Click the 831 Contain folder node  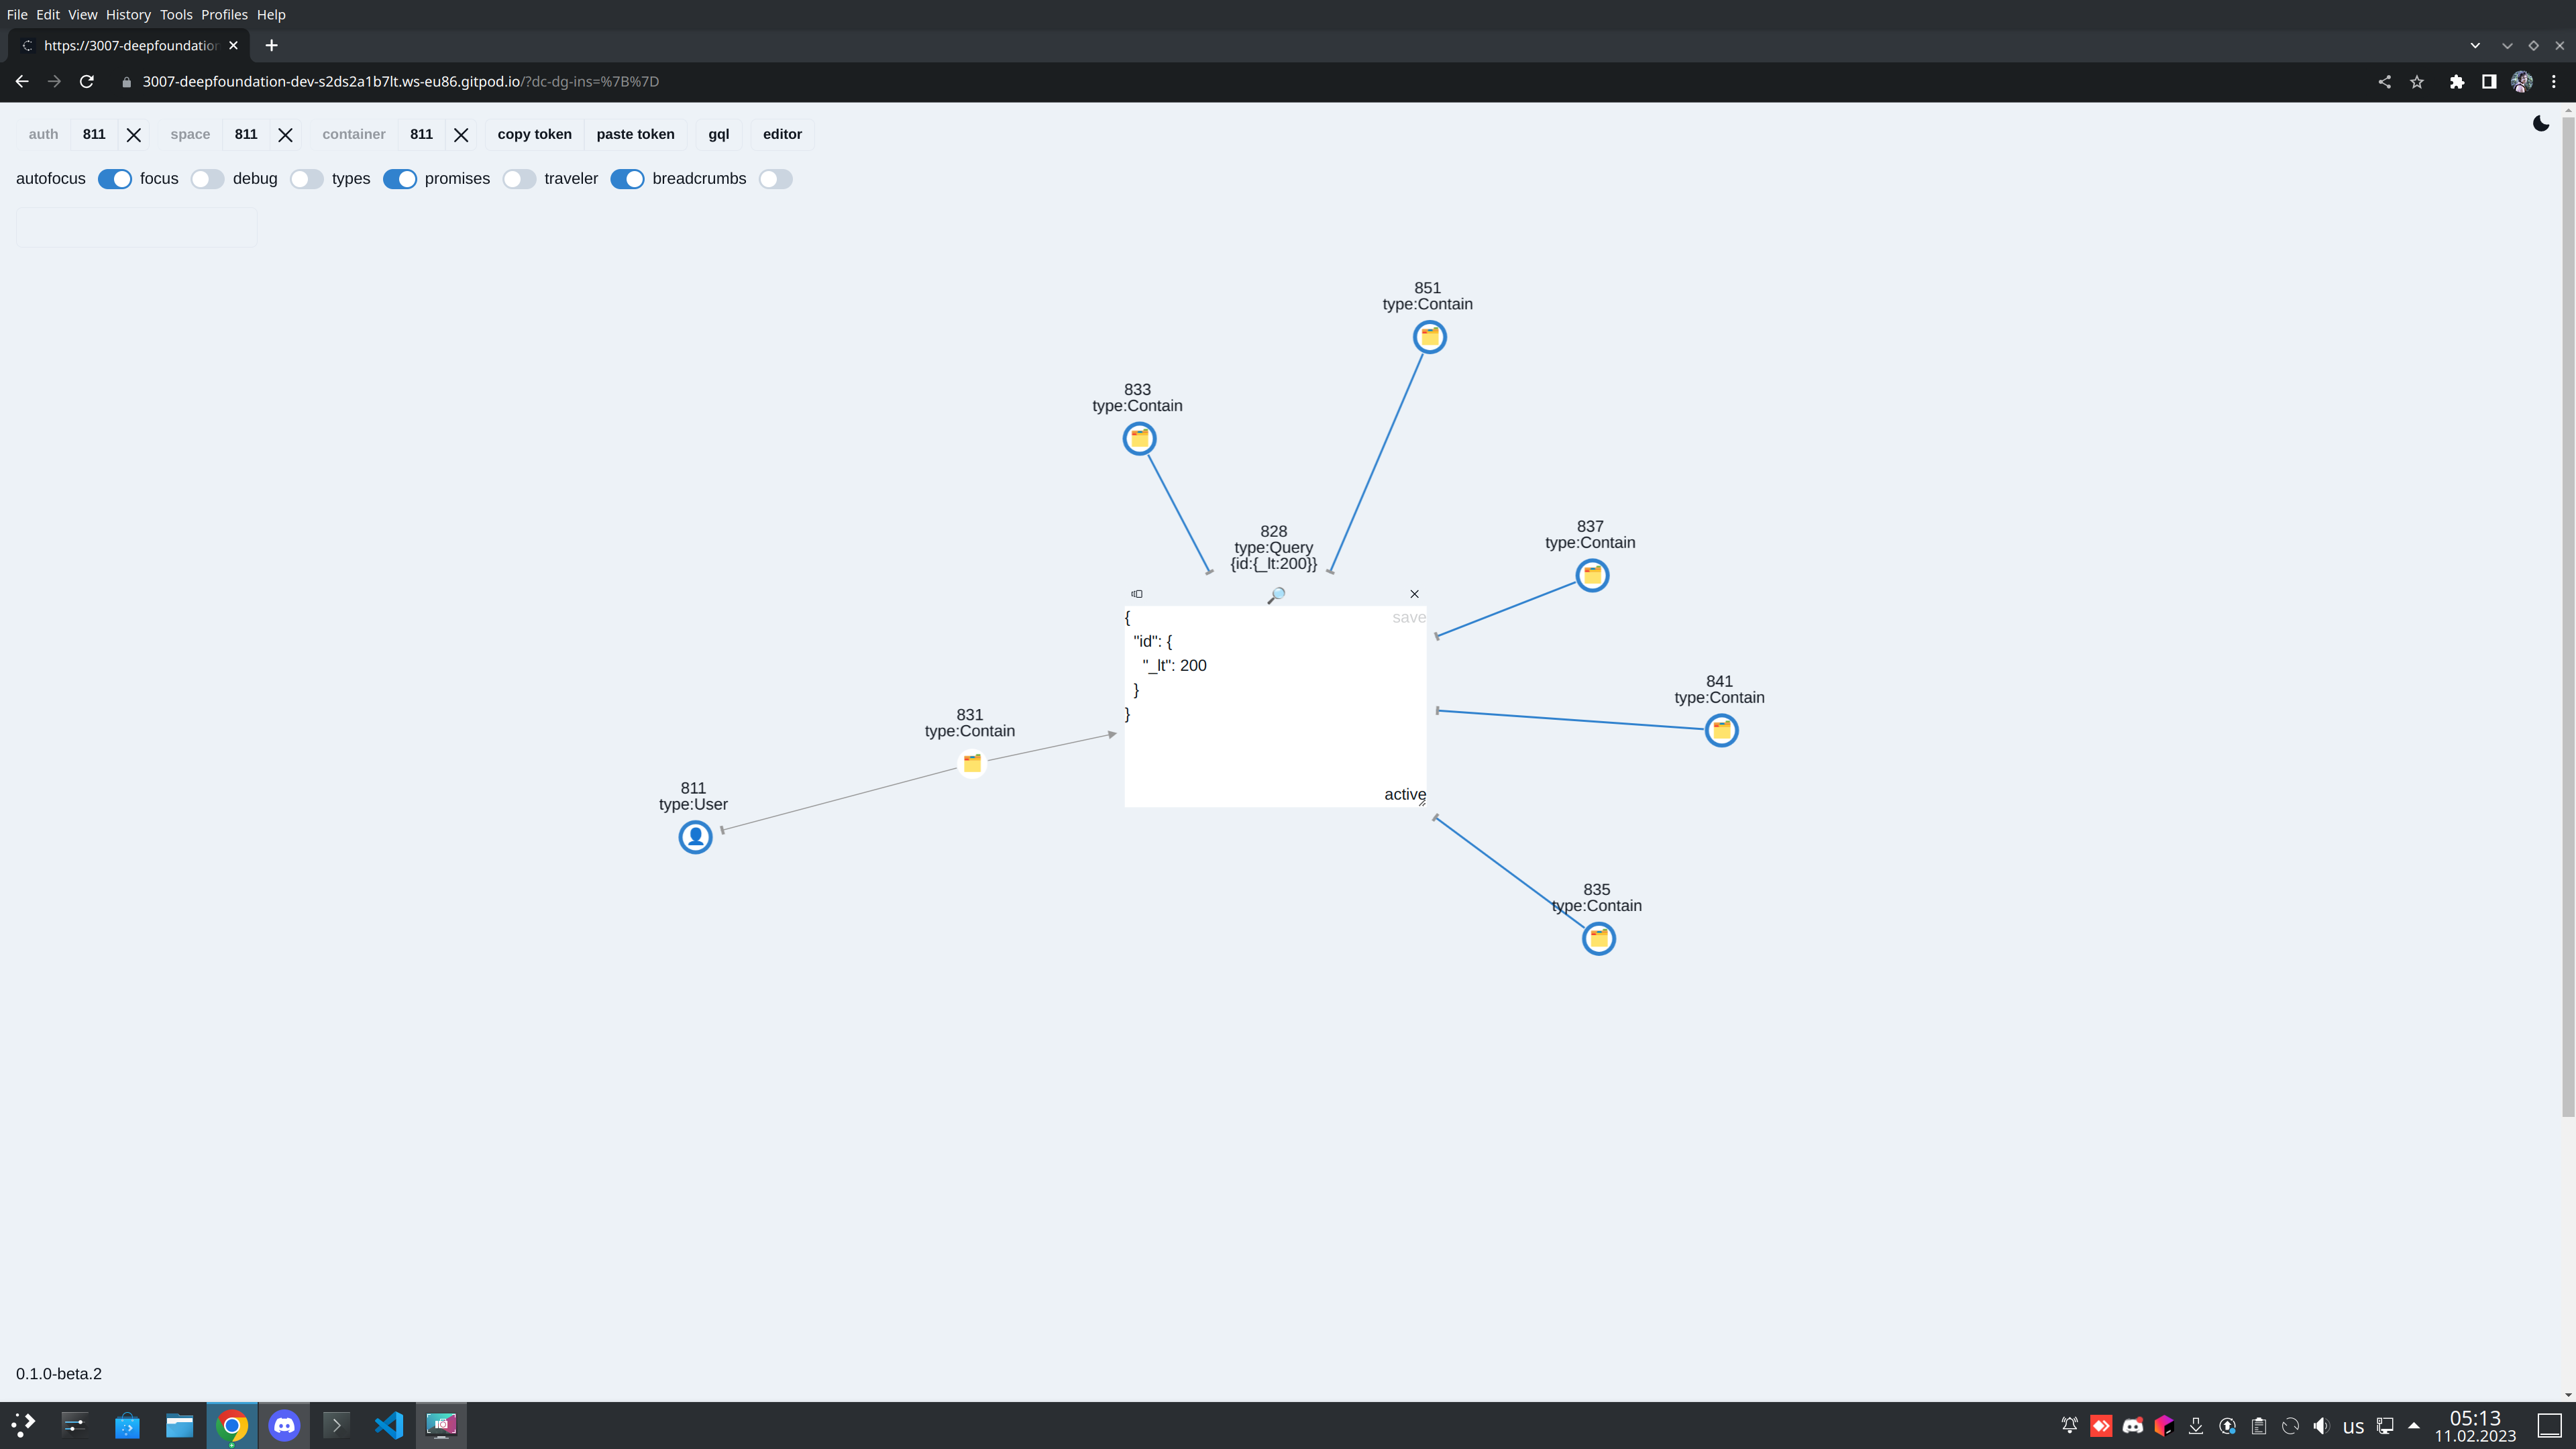971,763
